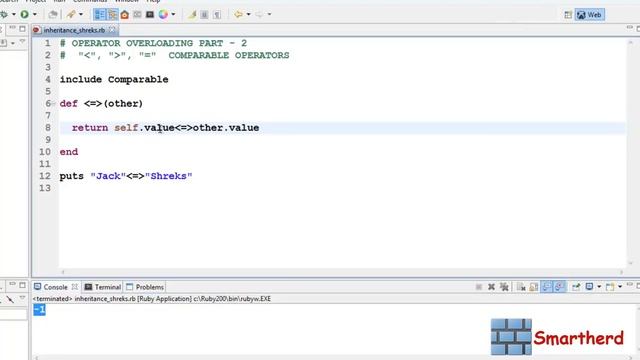Open the forward arrow's history dropdown
This screenshot has height=360, width=640.
[x=269, y=14]
